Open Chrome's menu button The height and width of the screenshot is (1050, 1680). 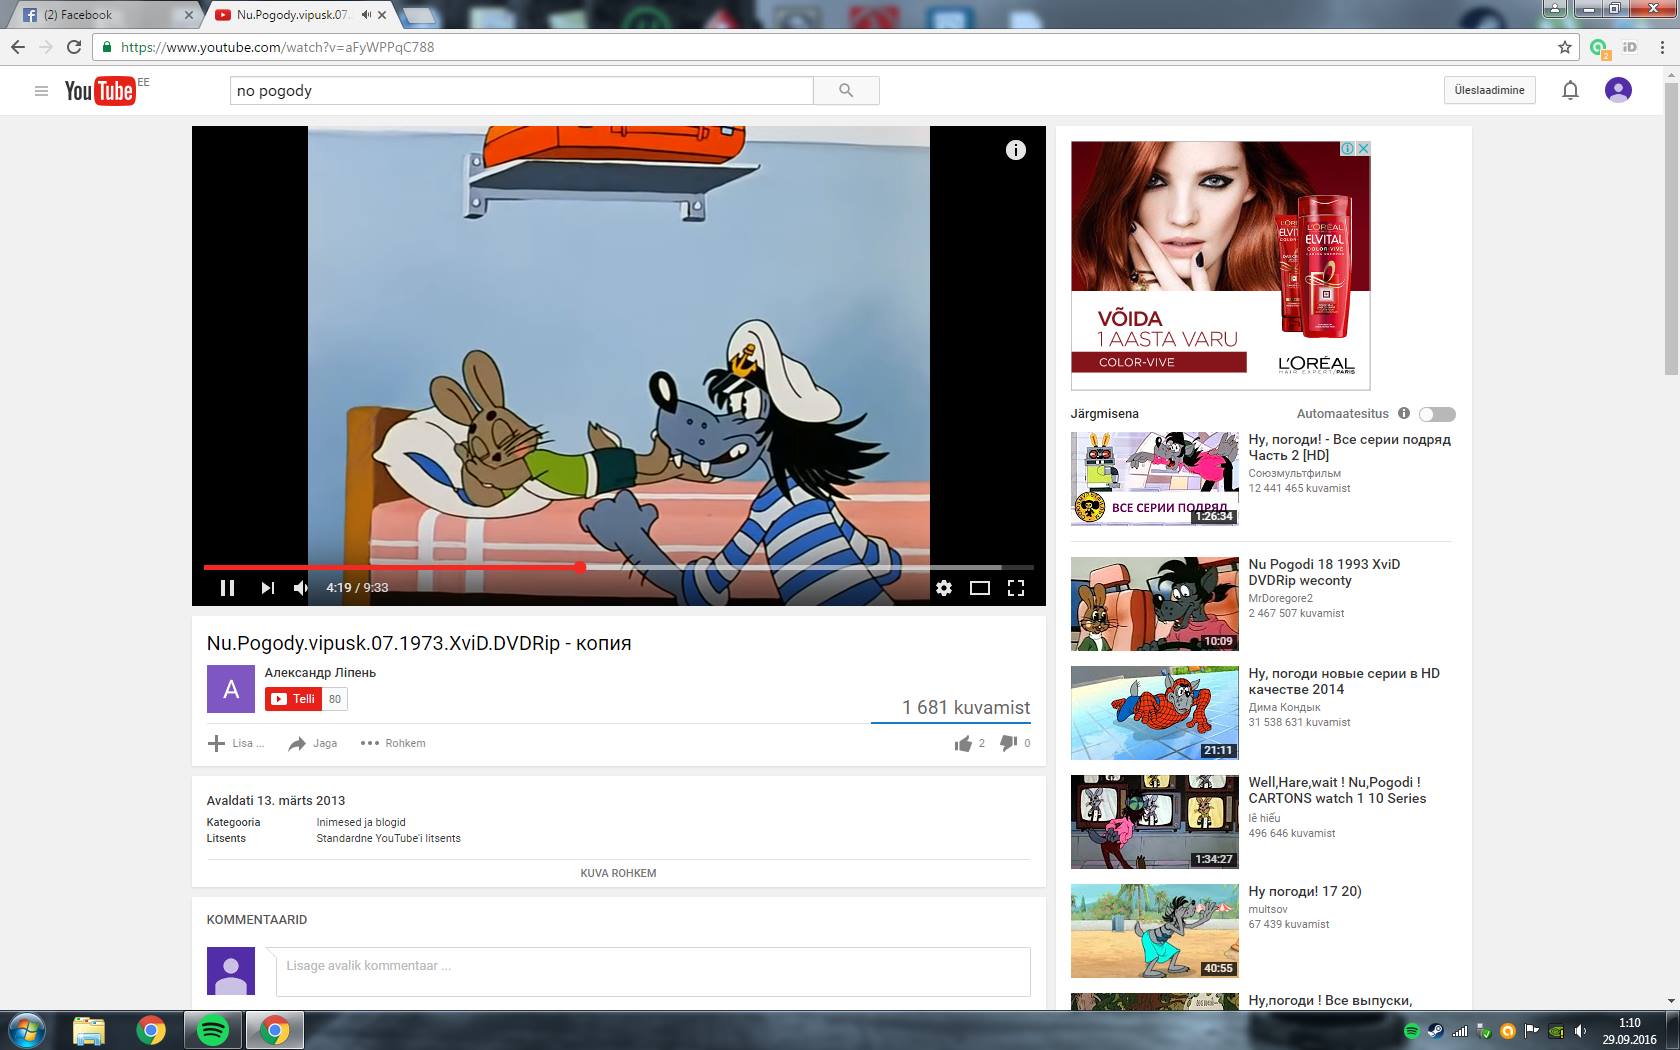[x=1661, y=47]
